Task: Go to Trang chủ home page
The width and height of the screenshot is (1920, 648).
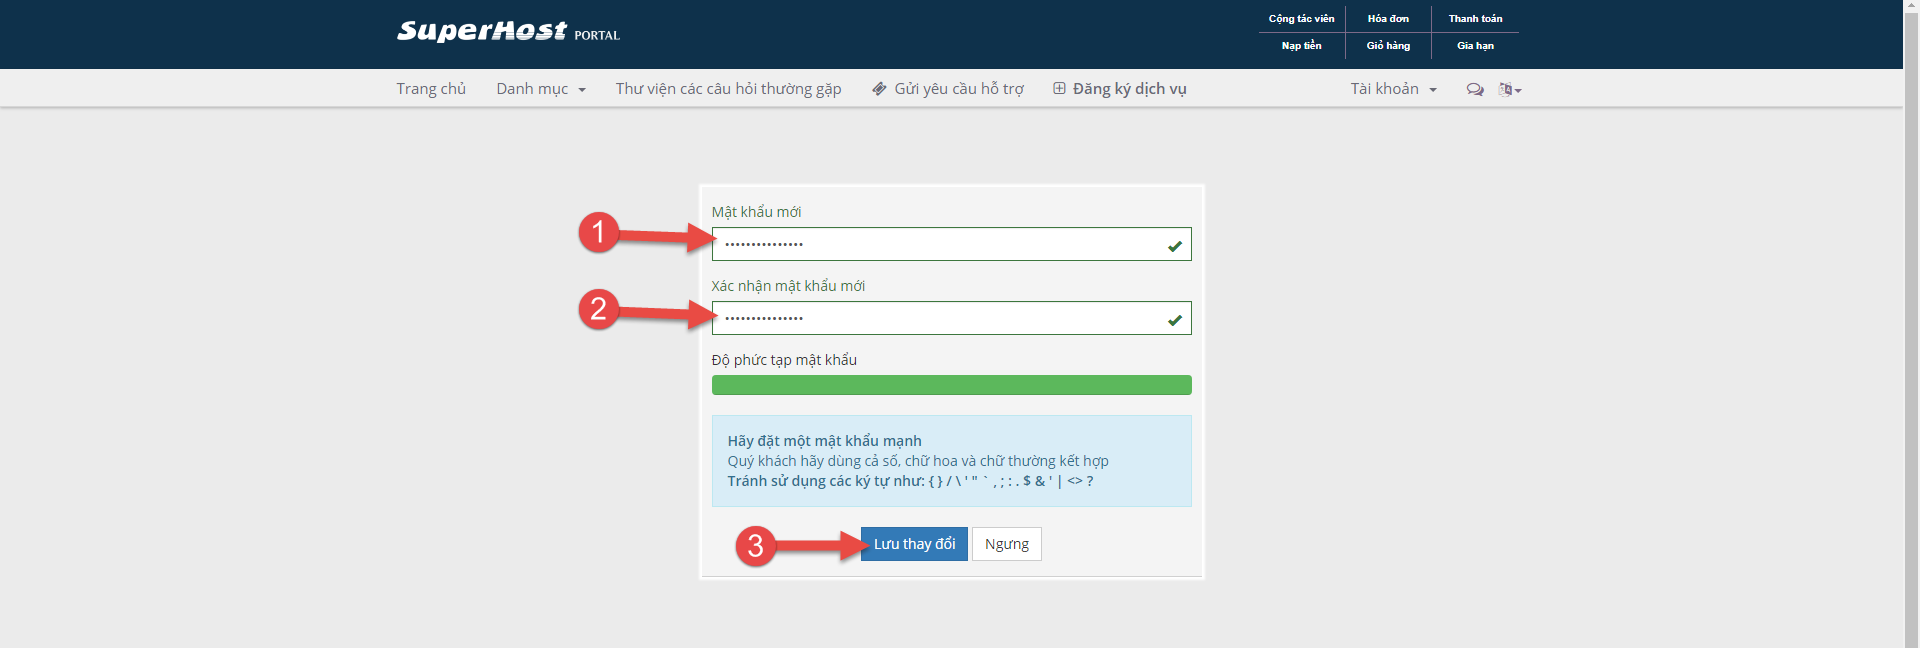Action: pos(431,89)
